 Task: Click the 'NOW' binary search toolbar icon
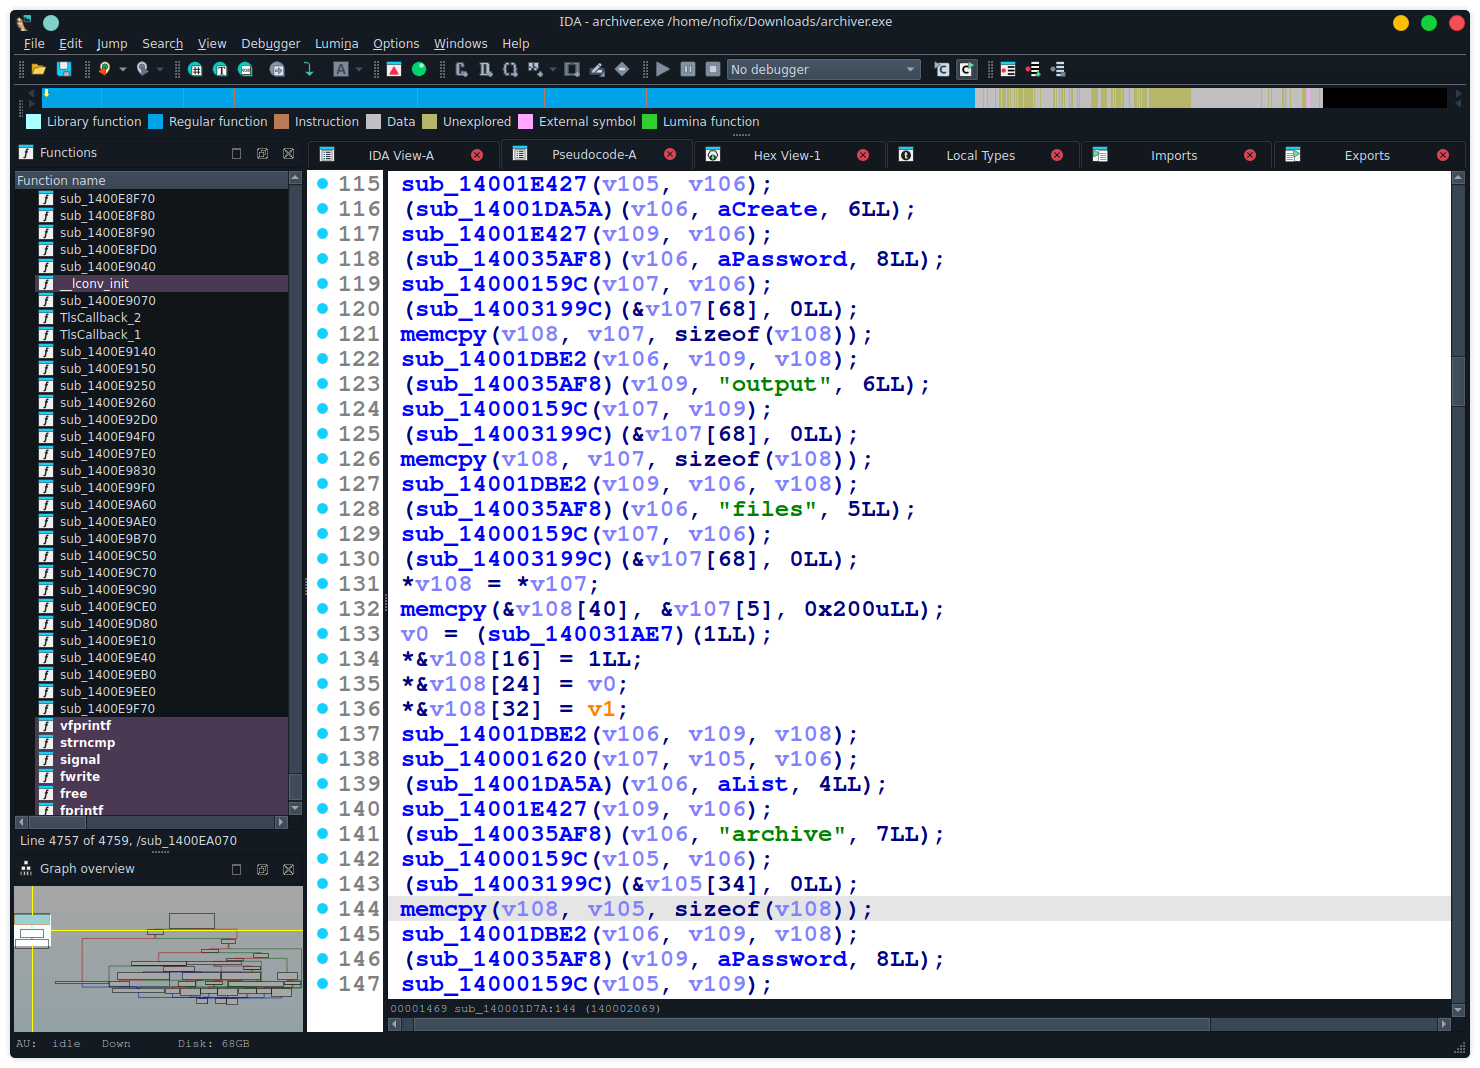245,69
